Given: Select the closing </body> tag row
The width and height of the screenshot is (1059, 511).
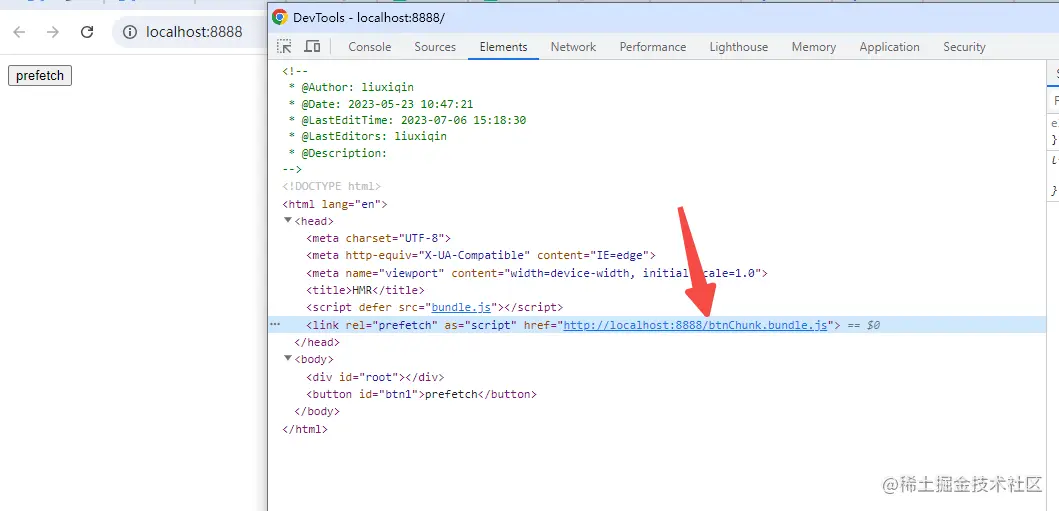Looking at the screenshot, I should 317,411.
